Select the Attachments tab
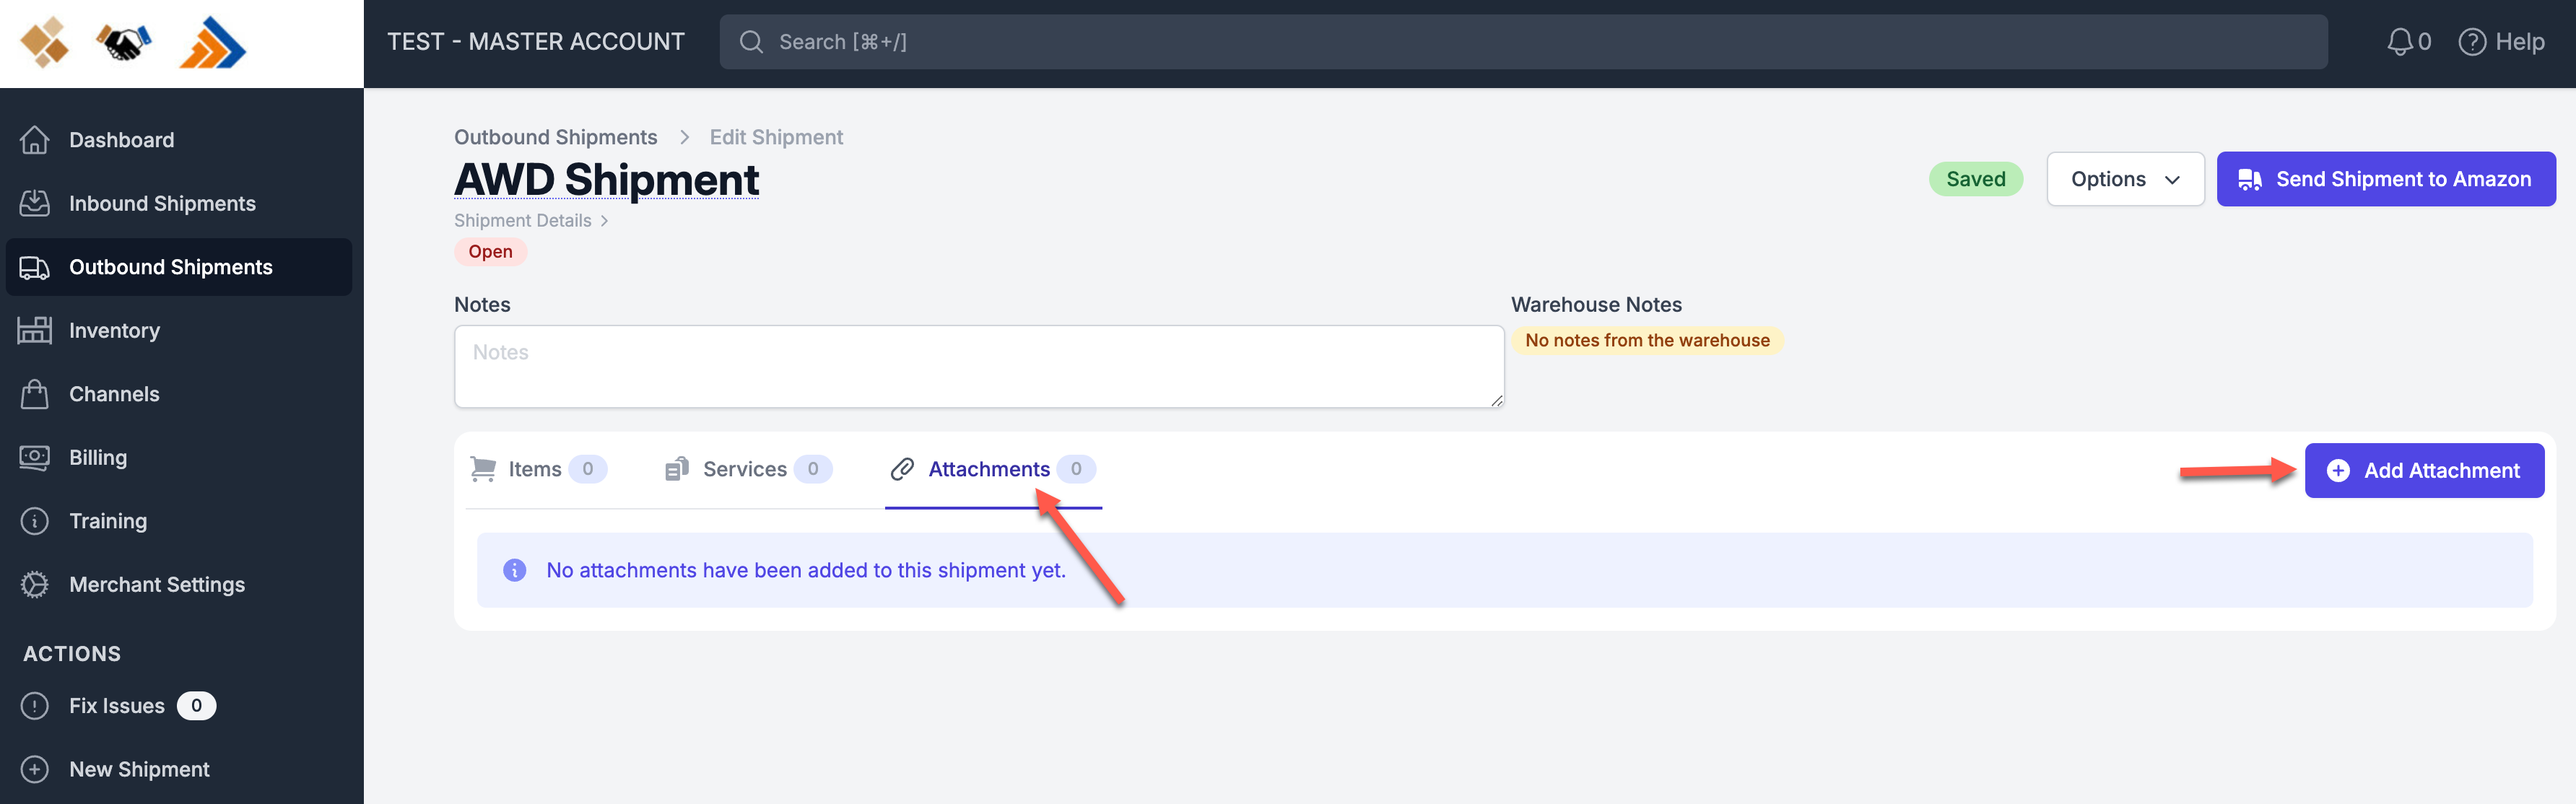The width and height of the screenshot is (2576, 804). click(990, 469)
